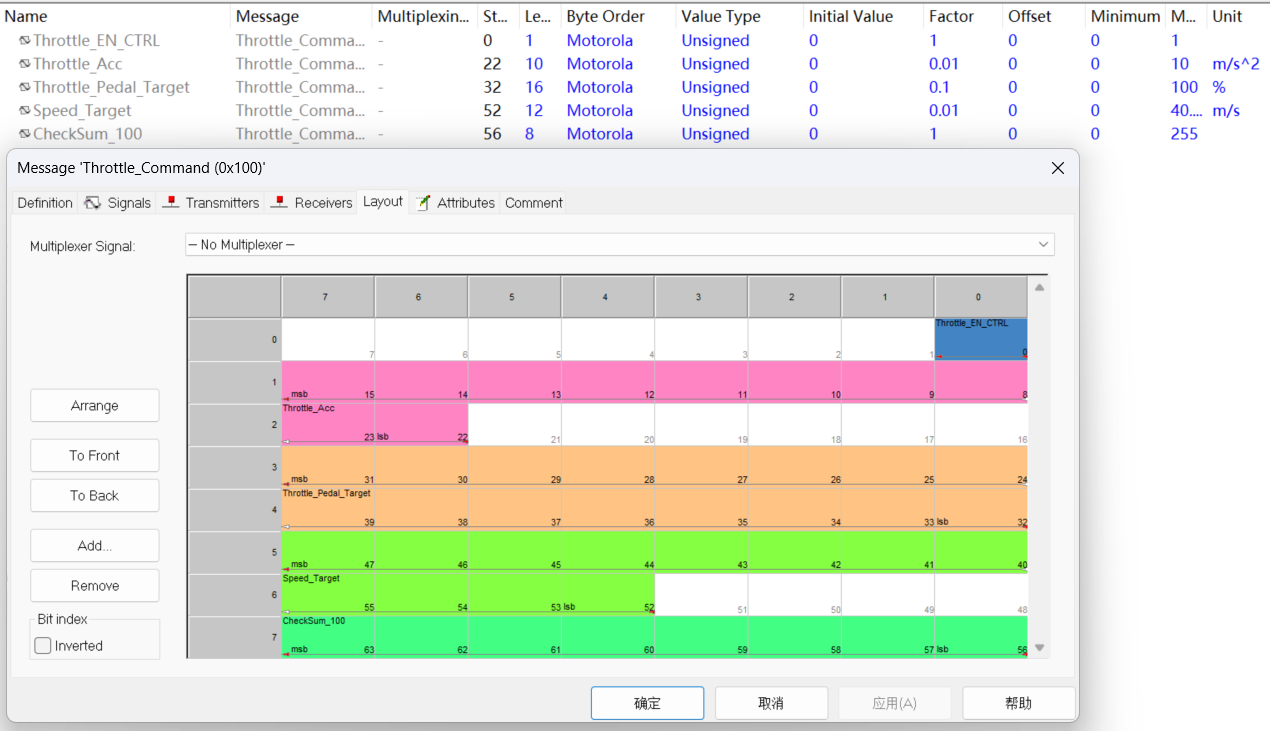Click the Minimum column header
The height and width of the screenshot is (731, 1270).
(x=1126, y=16)
